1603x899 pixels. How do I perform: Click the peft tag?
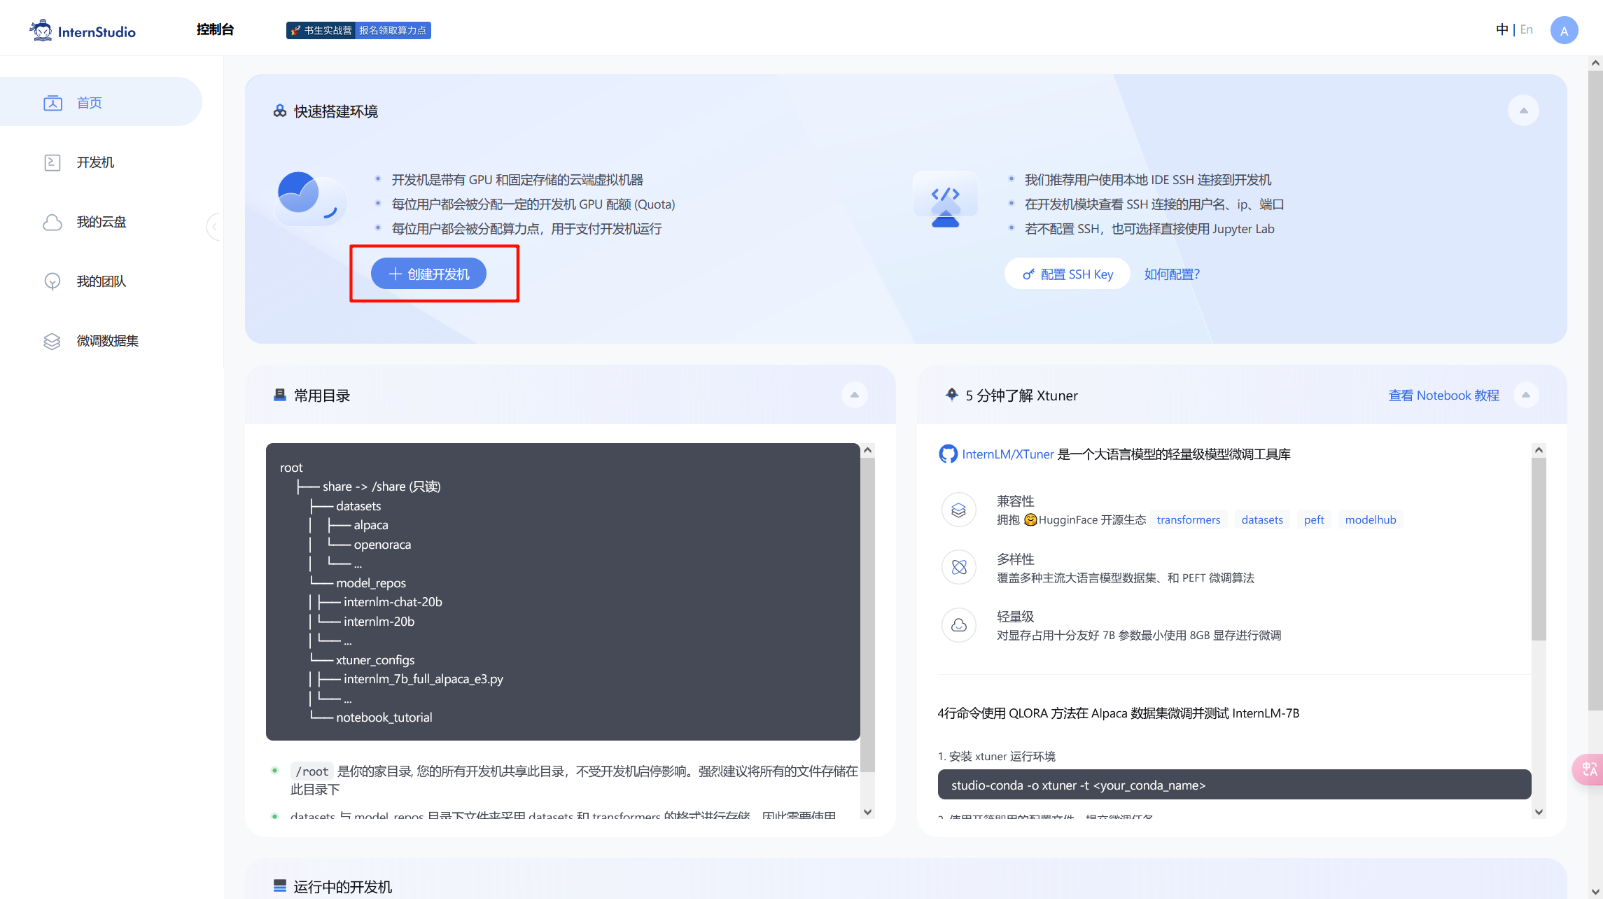(x=1314, y=520)
